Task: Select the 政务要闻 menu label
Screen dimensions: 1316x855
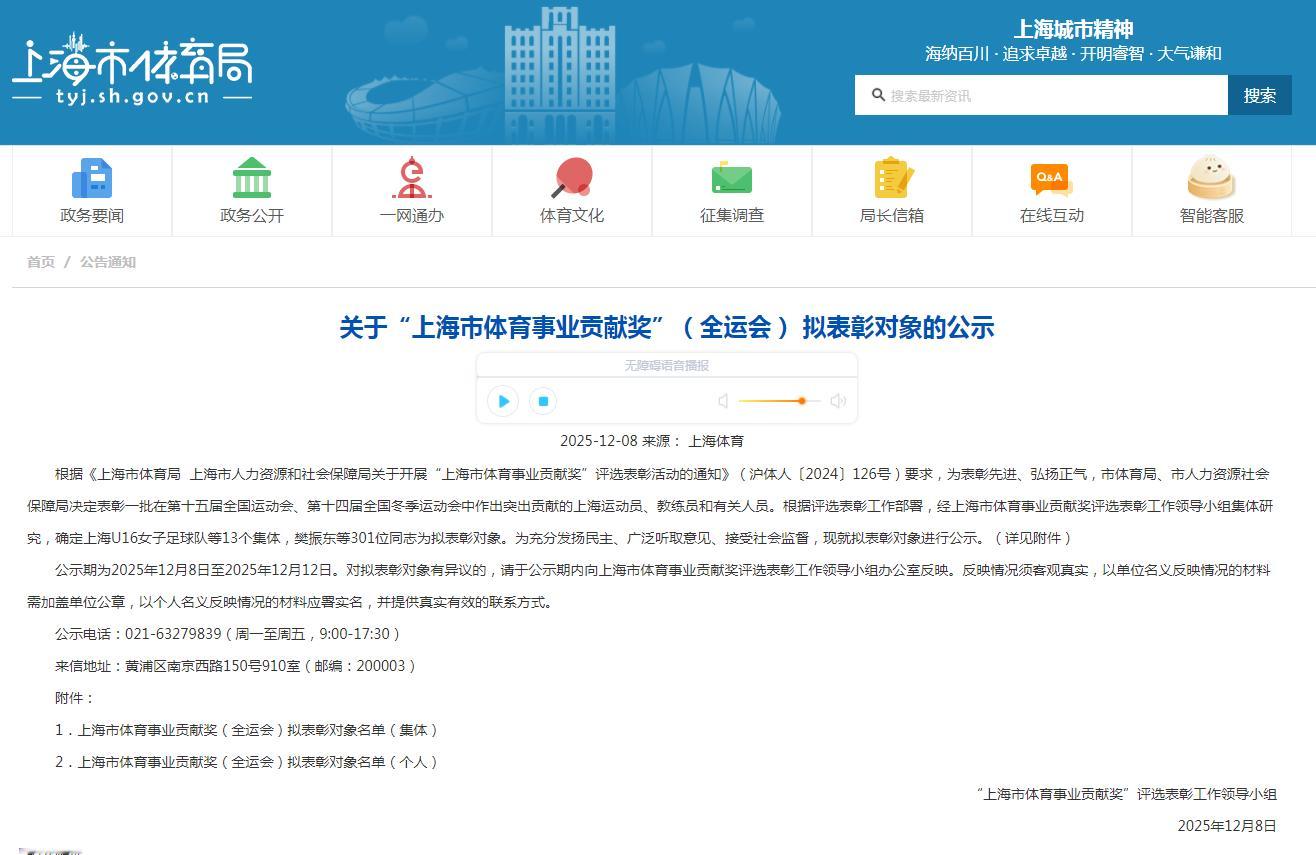Action: pyautogui.click(x=92, y=215)
